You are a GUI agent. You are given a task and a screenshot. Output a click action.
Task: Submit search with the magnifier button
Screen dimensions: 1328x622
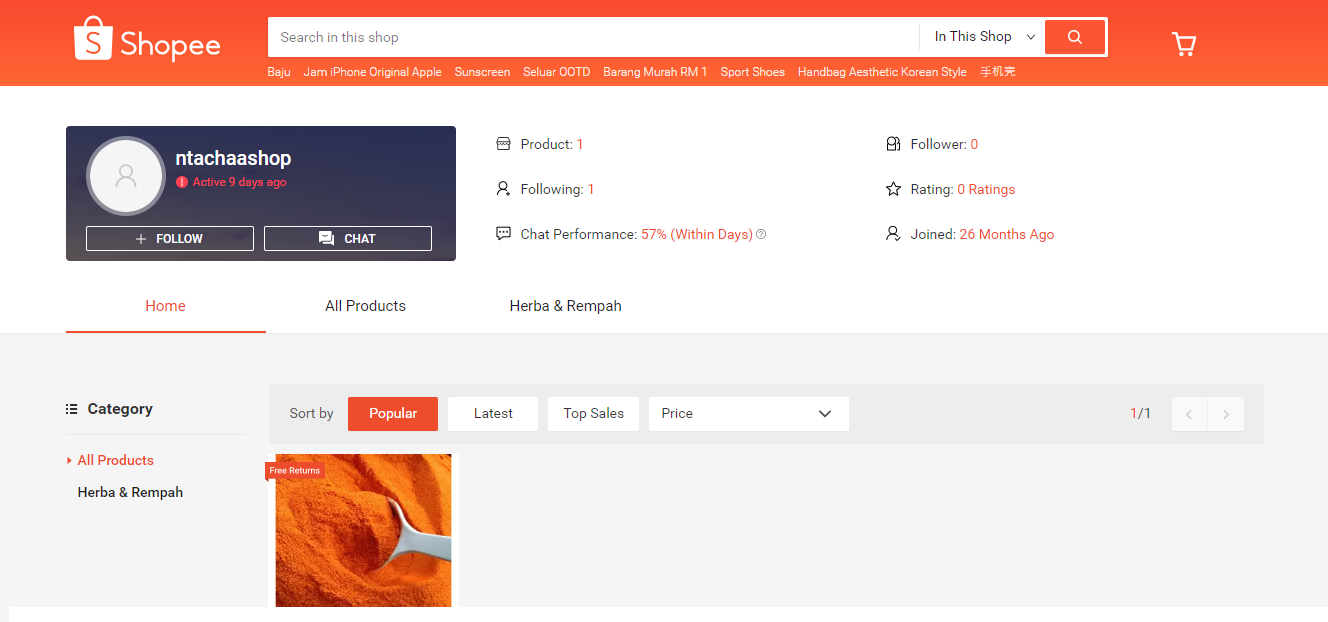(x=1075, y=37)
